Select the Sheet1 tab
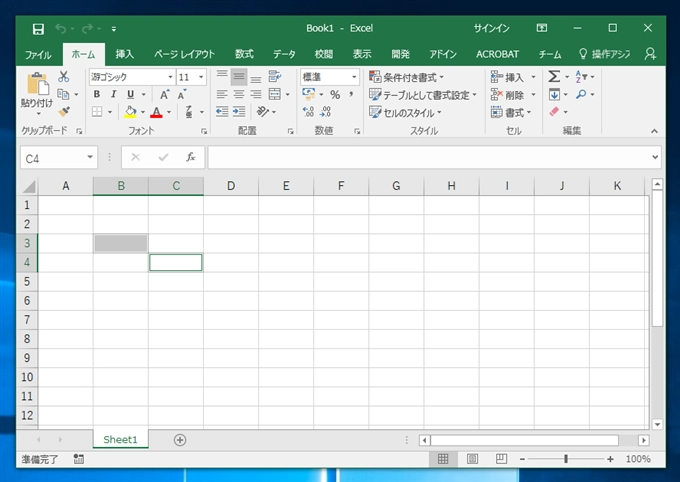This screenshot has height=482, width=680. 120,439
